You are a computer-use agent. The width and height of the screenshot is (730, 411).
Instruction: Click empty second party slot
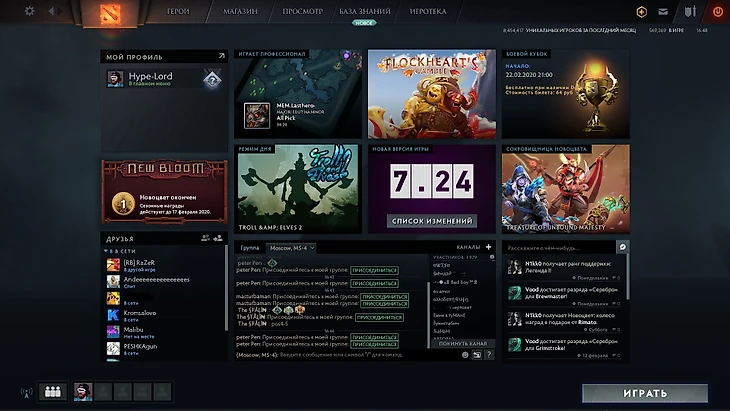tap(103, 392)
